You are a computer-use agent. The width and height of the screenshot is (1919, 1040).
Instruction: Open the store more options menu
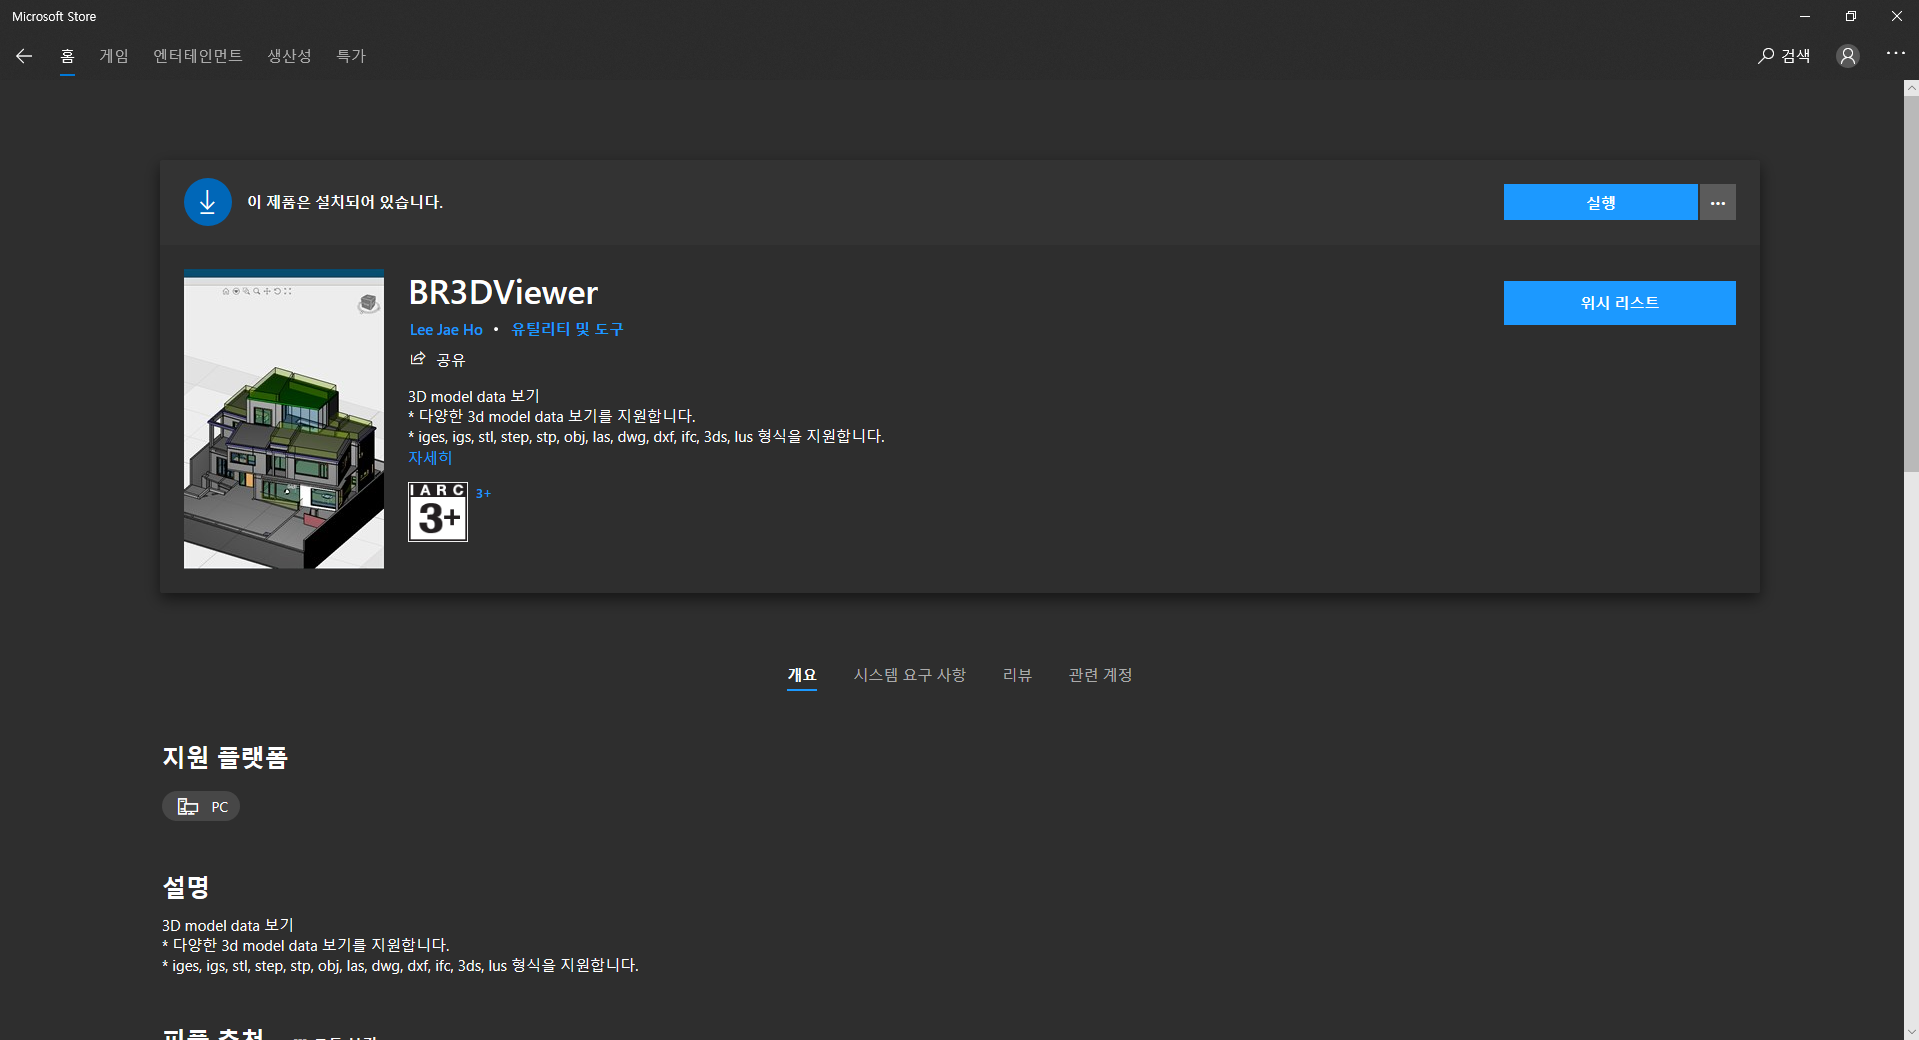[1896, 54]
